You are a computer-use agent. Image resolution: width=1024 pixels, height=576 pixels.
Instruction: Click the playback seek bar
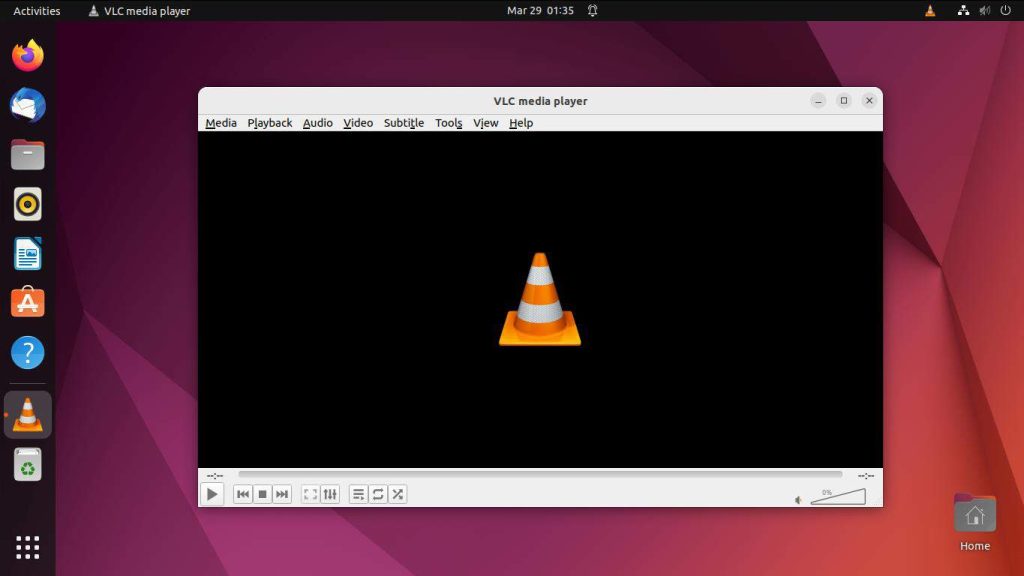(540, 475)
